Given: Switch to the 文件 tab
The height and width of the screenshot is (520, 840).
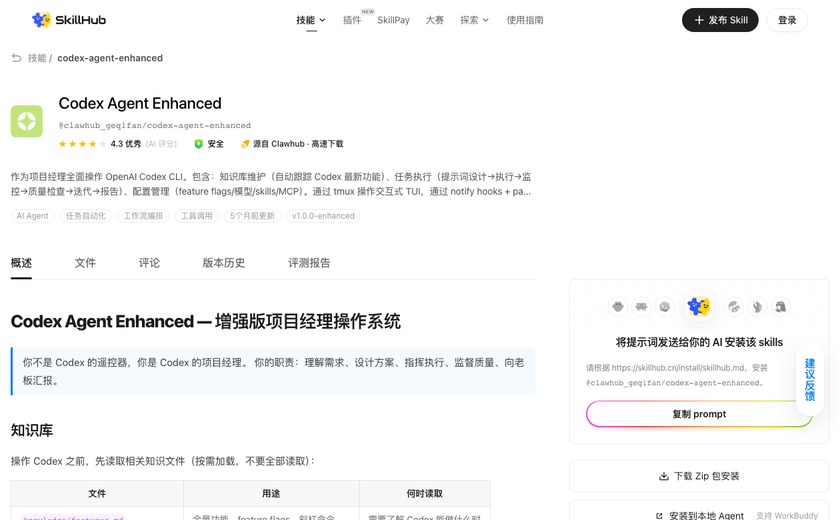Looking at the screenshot, I should 85,263.
